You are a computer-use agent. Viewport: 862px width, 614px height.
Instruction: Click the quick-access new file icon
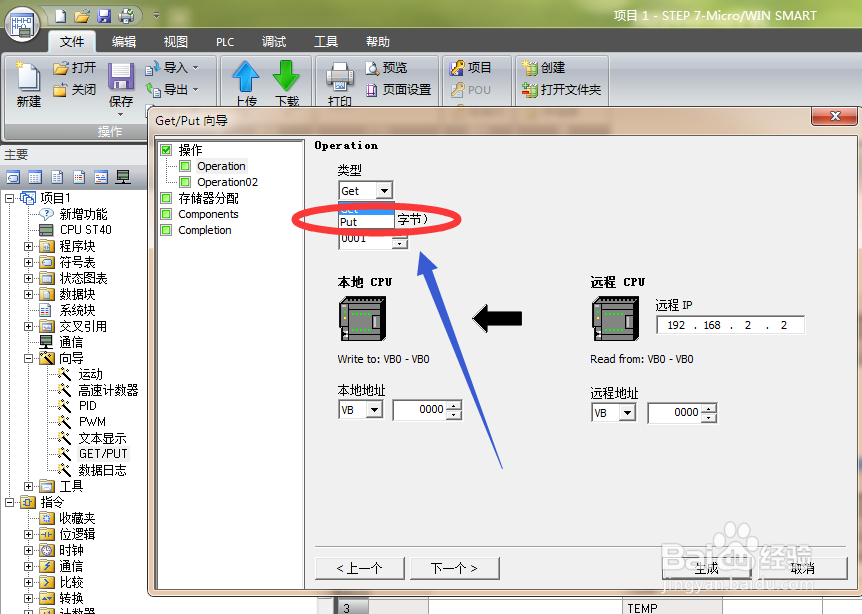[61, 16]
